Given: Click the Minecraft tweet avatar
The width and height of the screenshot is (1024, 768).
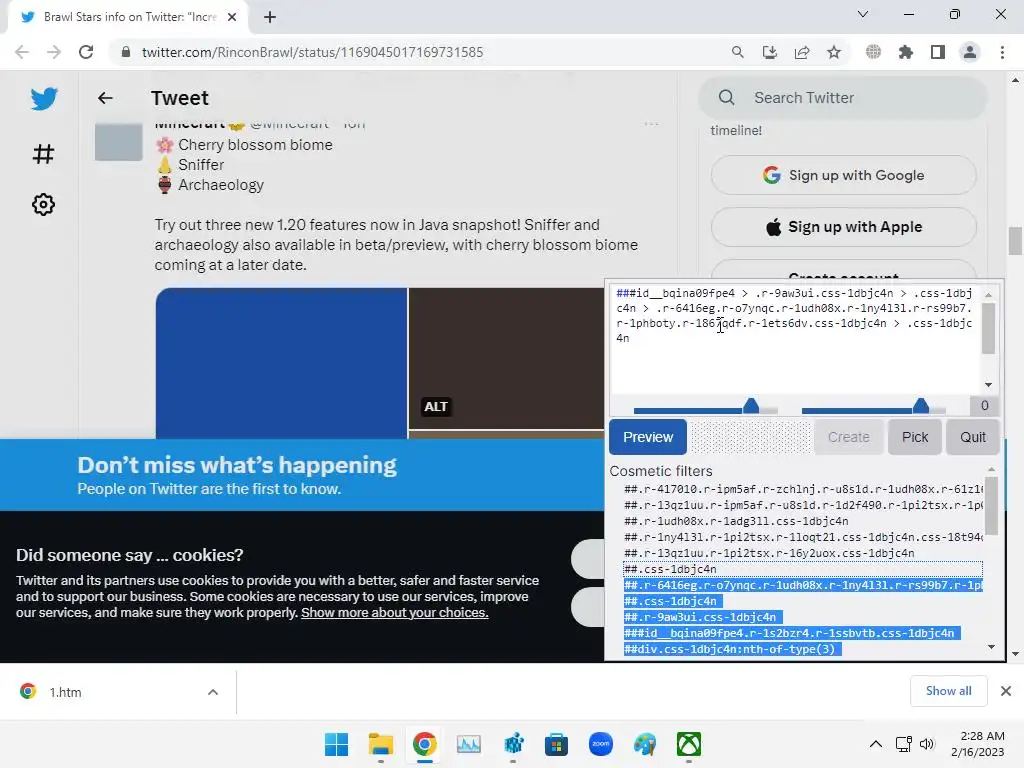Looking at the screenshot, I should point(118,141).
